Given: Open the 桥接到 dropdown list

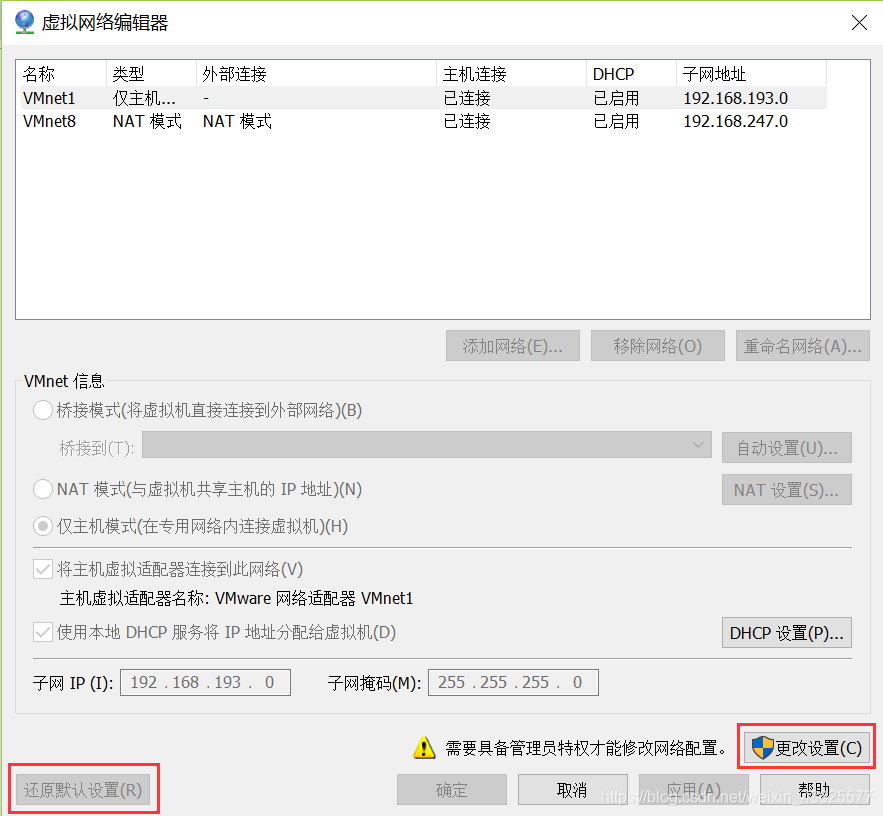Looking at the screenshot, I should coord(427,445).
